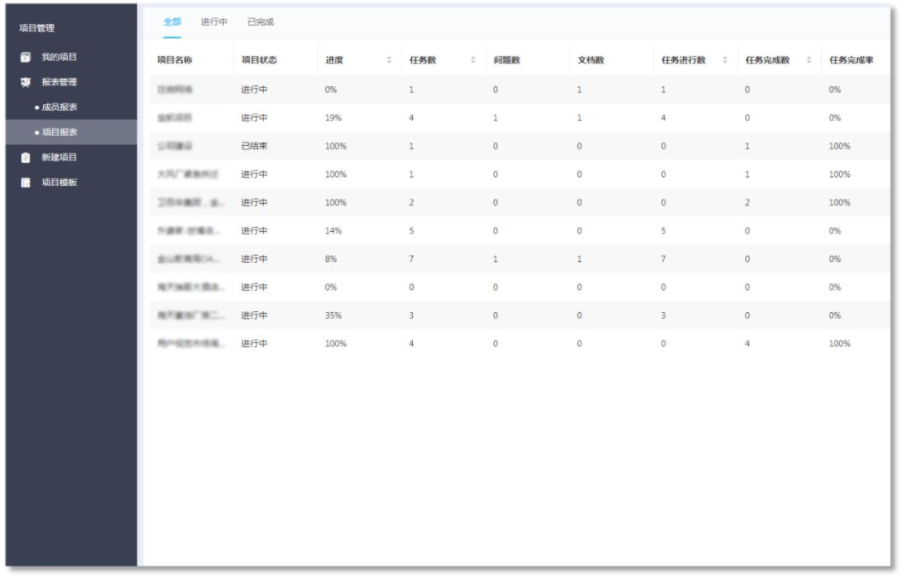This screenshot has width=905, height=584.
Task: Click the 任务完成率 column header
Action: 851,60
